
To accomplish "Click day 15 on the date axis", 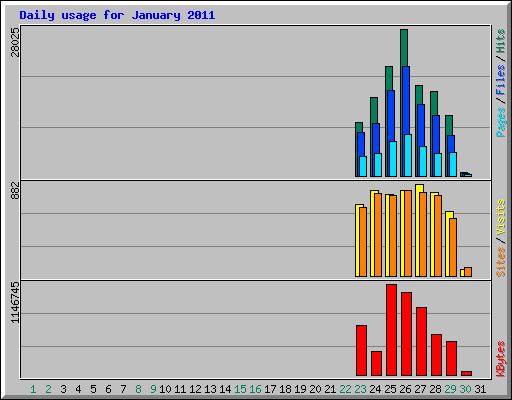I will (x=240, y=389).
